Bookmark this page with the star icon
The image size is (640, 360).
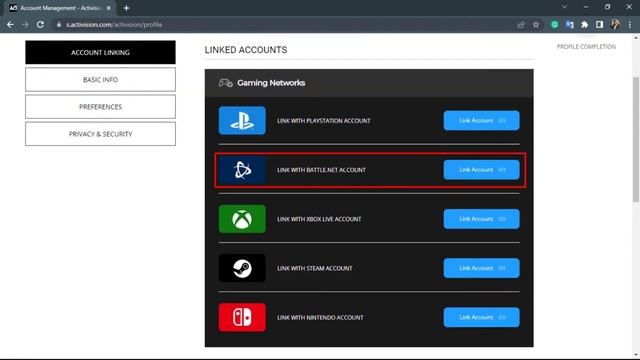[536, 25]
